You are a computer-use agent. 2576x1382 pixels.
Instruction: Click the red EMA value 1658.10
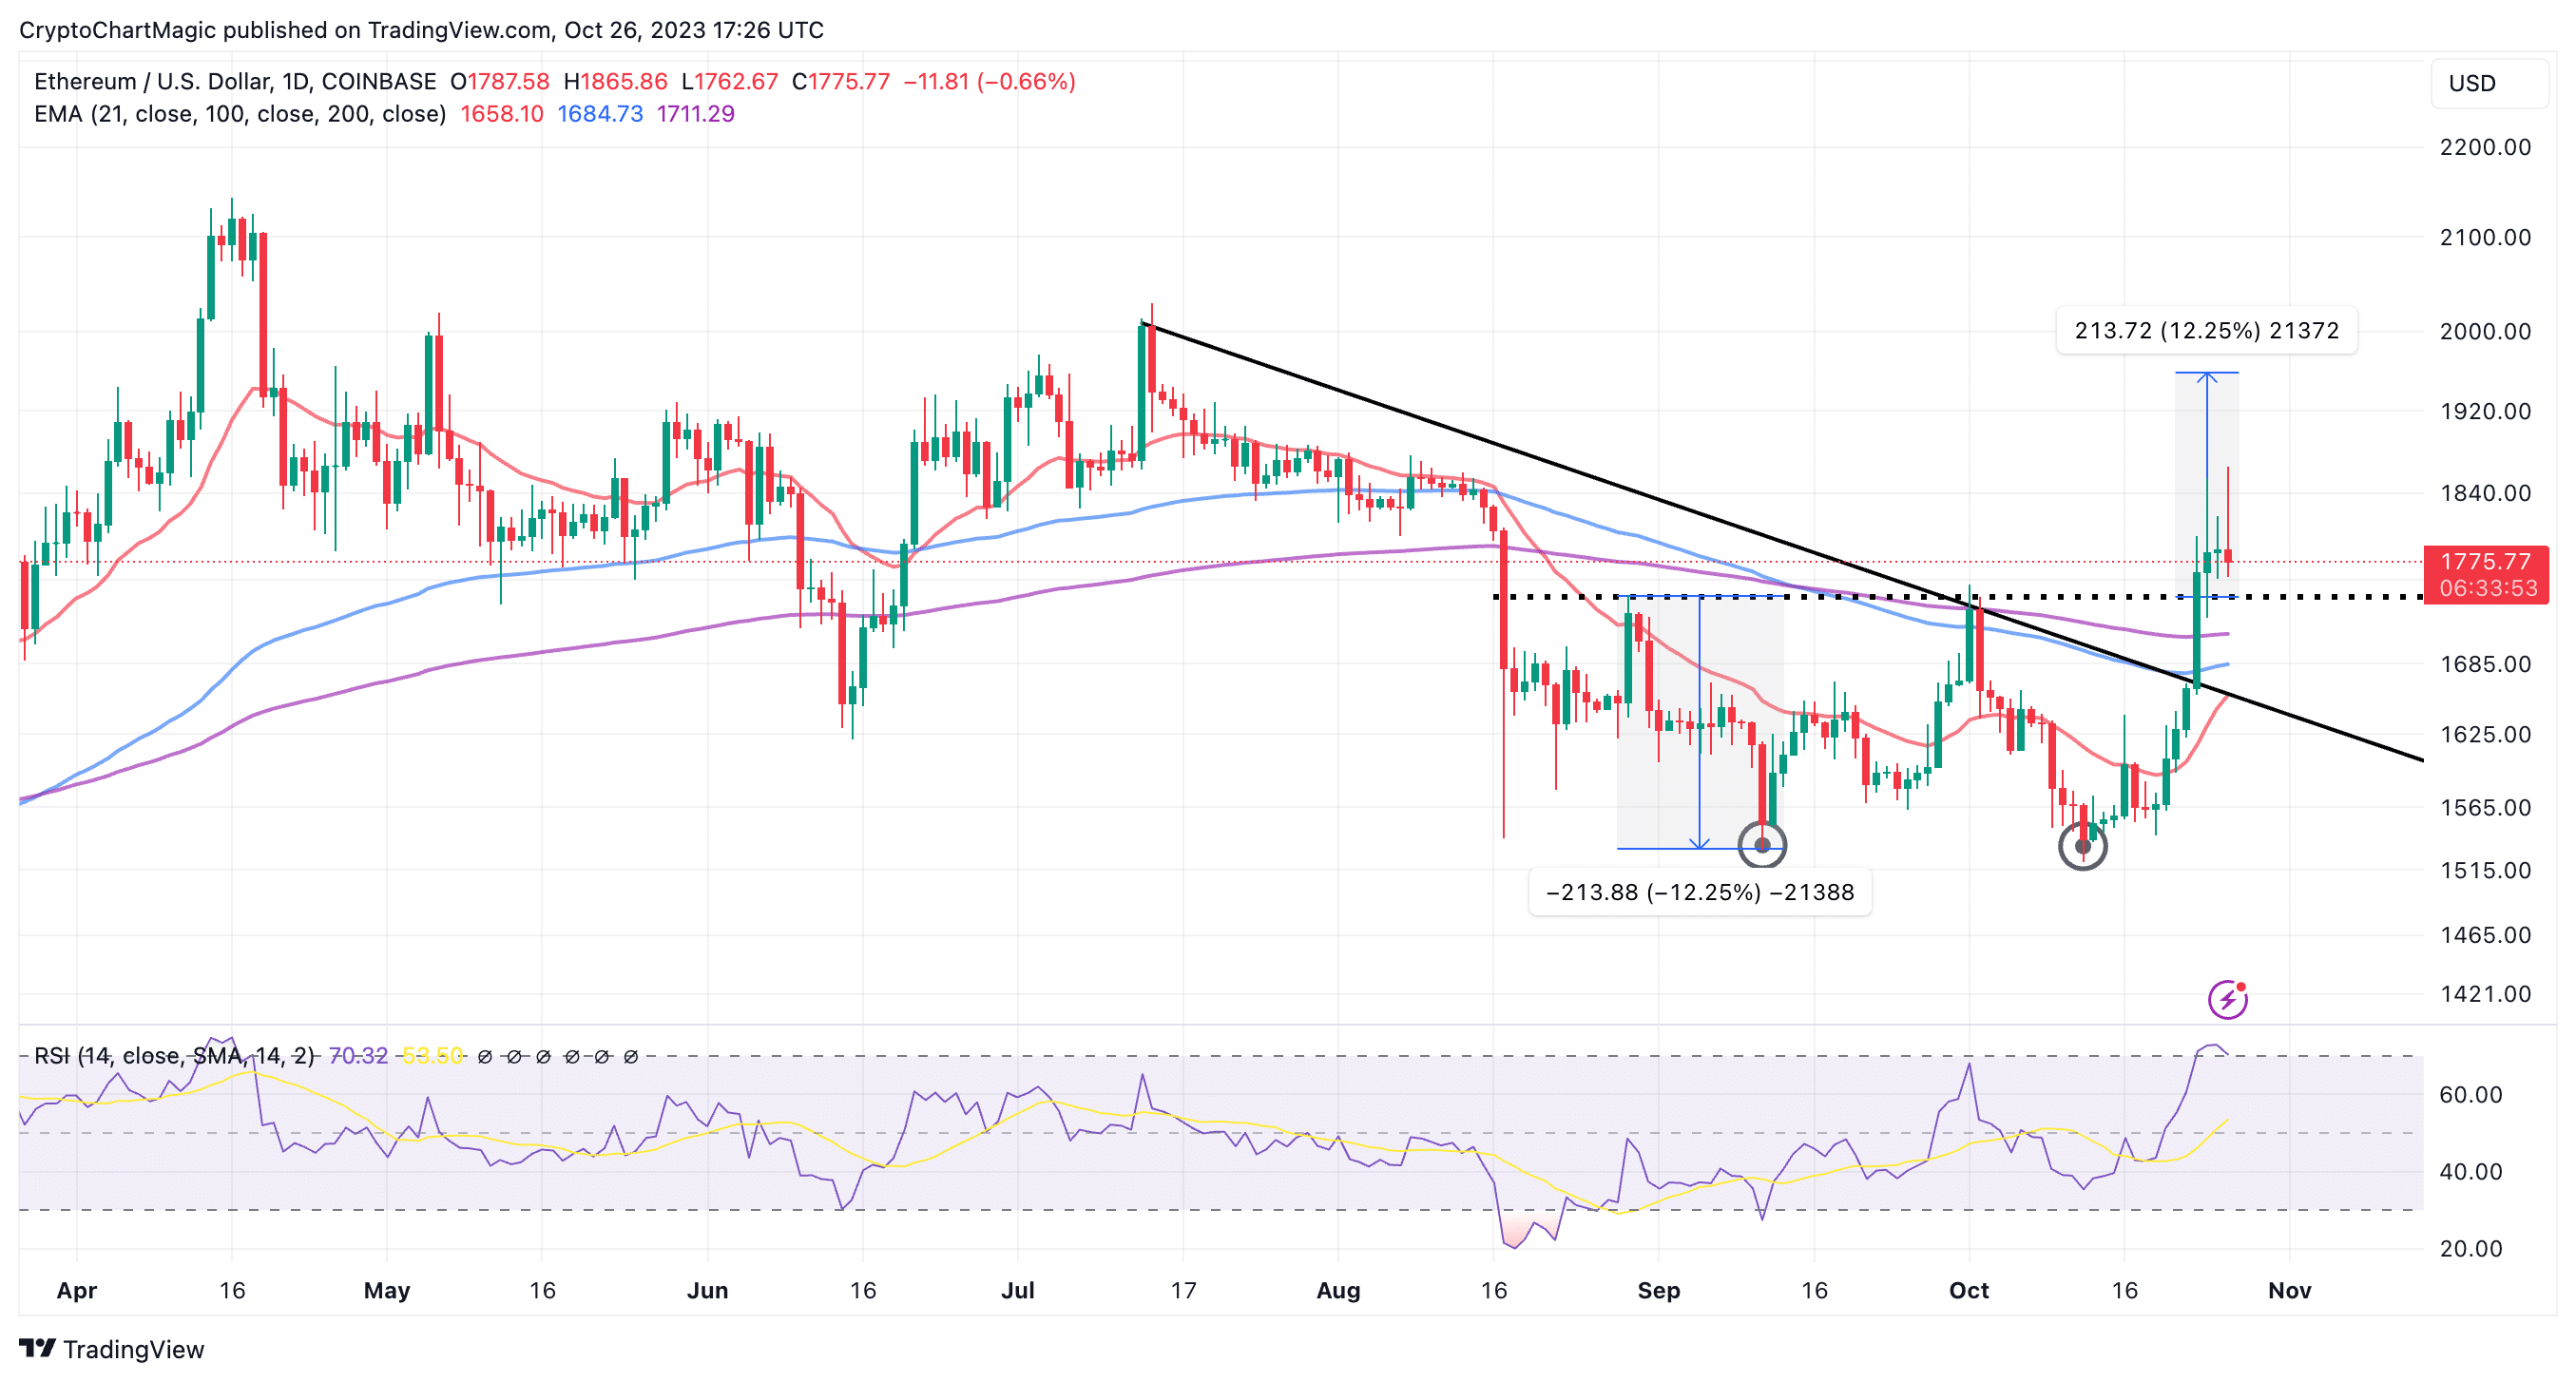(x=502, y=114)
